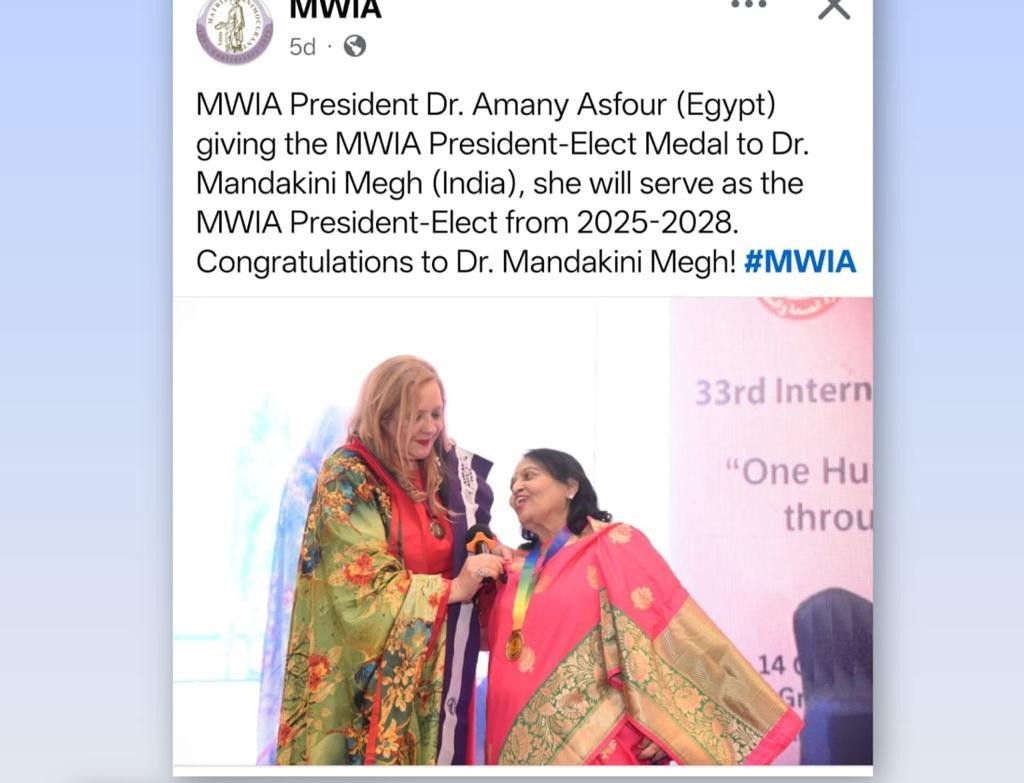Click the 'One Hu' banner quote text
This screenshot has height=783, width=1024.
point(798,471)
